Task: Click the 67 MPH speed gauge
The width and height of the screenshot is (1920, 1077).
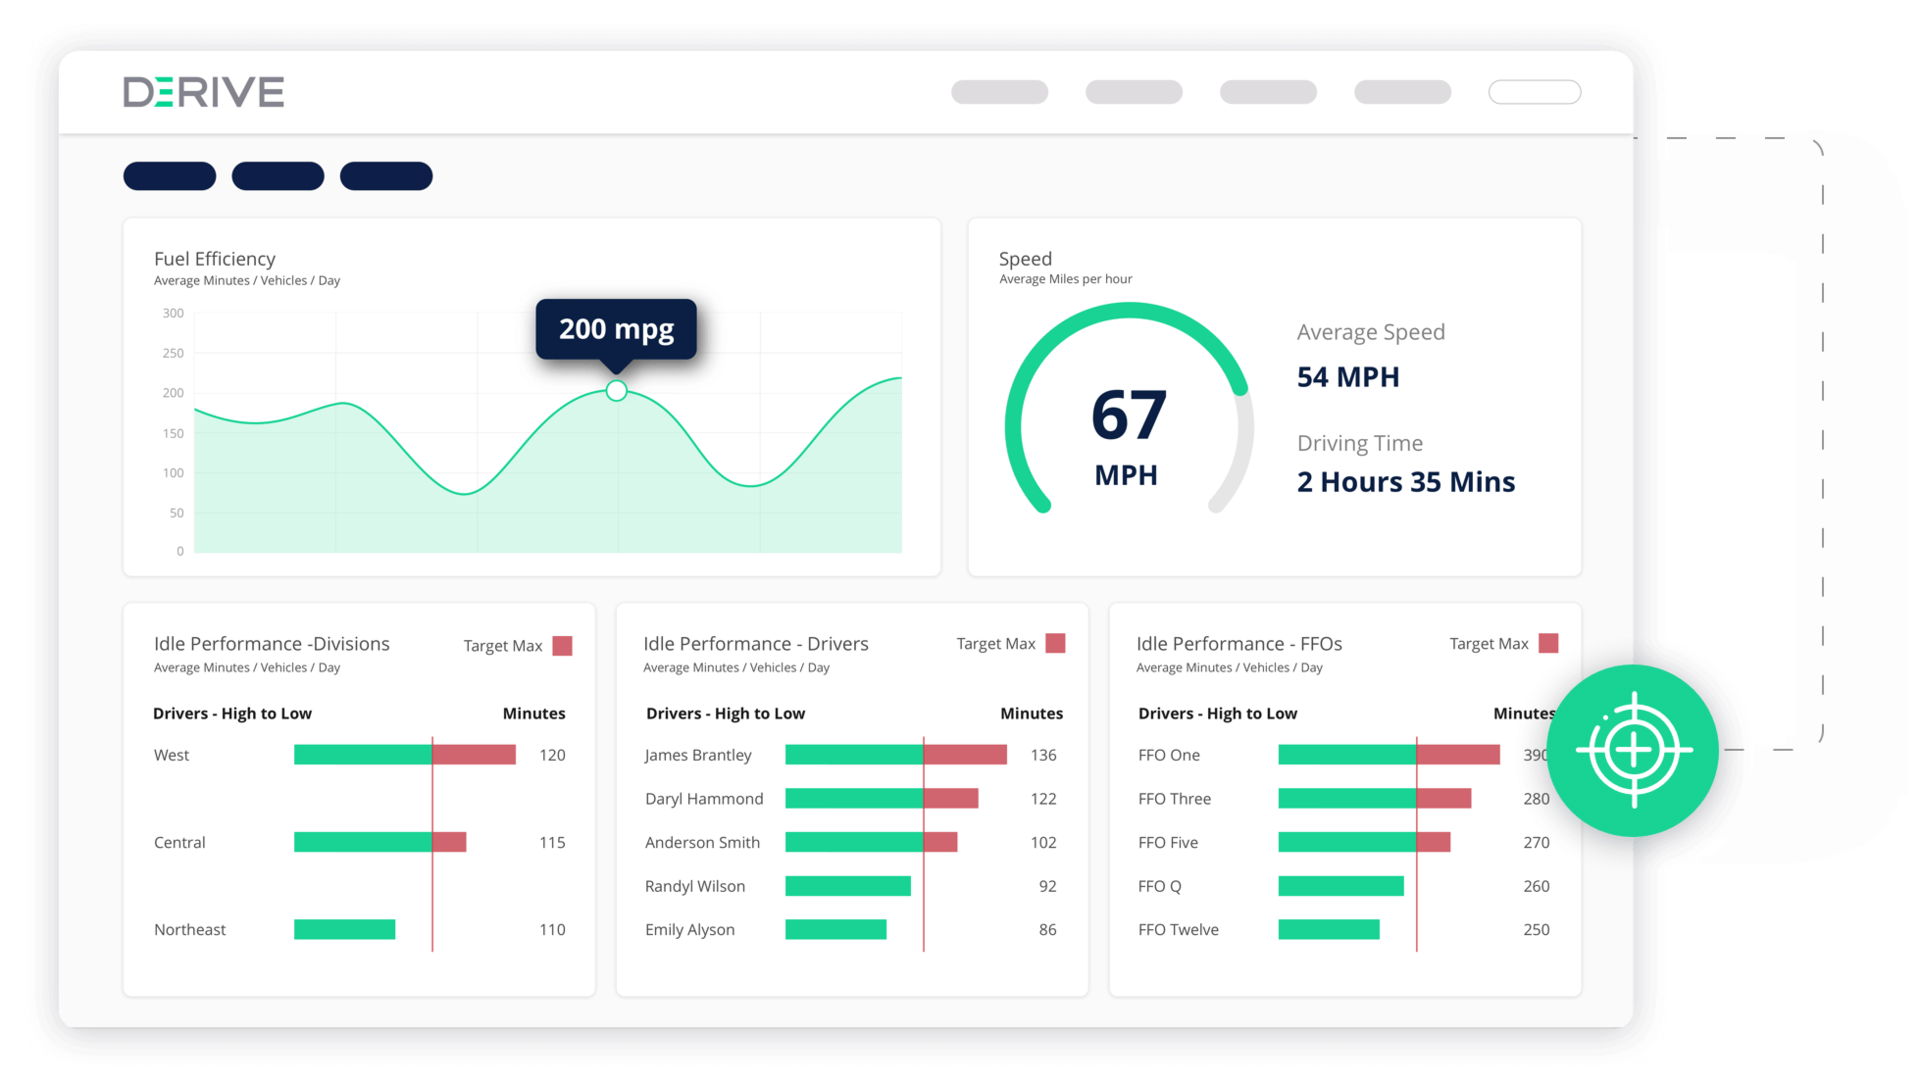Action: coord(1128,420)
